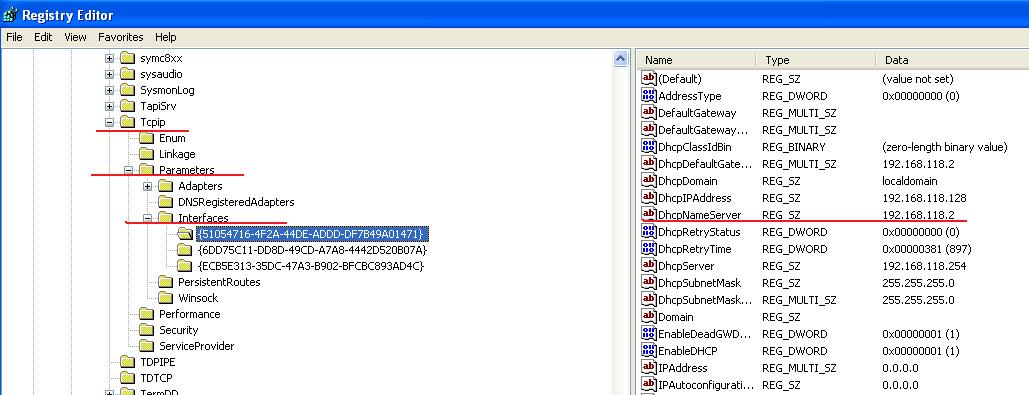Click the PersistentRoutes folder icon
1029x395 pixels.
coord(166,282)
